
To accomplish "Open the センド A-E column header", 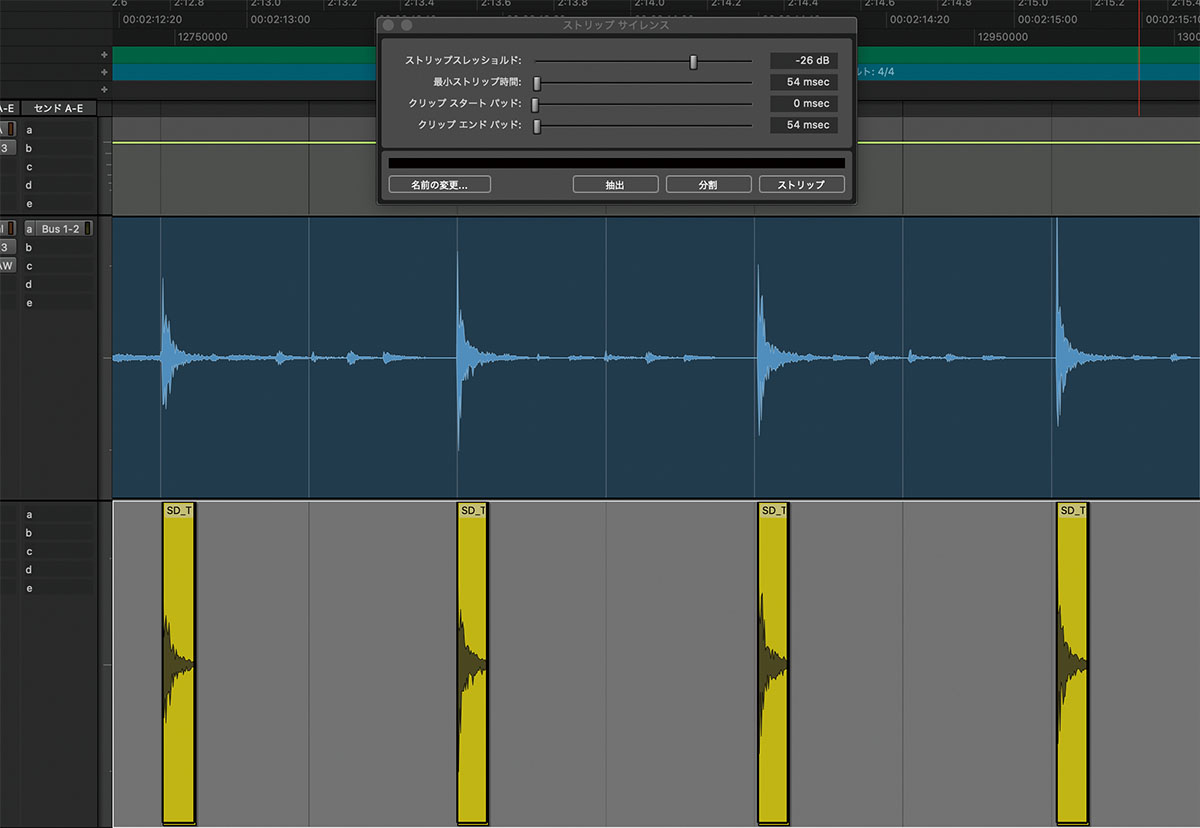I will (59, 108).
